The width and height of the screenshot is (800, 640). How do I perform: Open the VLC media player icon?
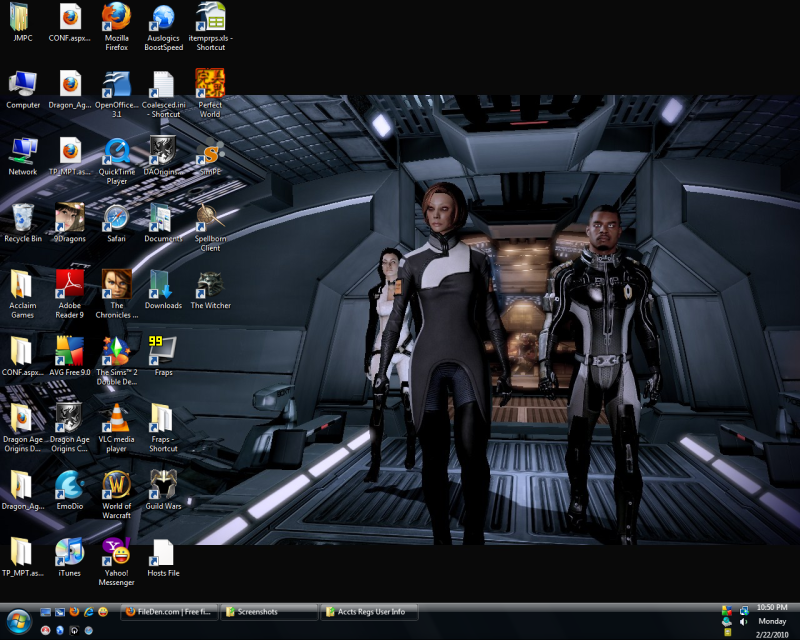pyautogui.click(x=117, y=418)
